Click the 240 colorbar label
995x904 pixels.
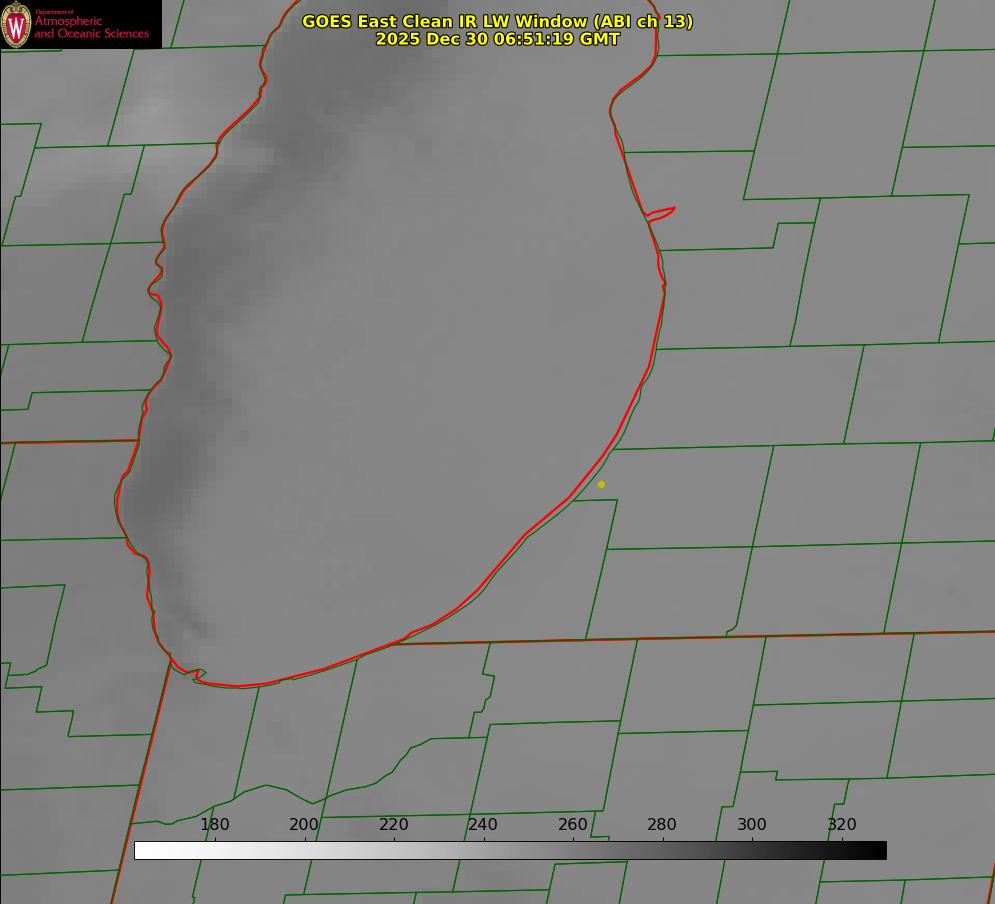pyautogui.click(x=483, y=824)
